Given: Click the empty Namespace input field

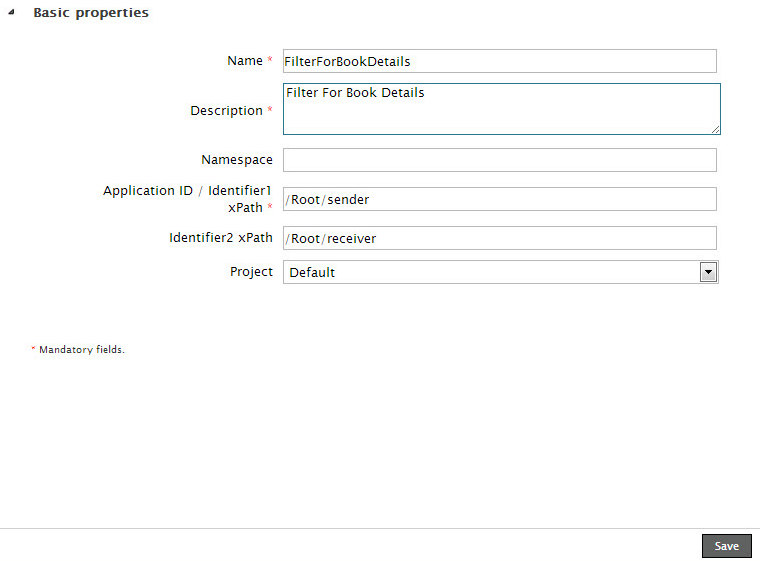Looking at the screenshot, I should (x=499, y=160).
